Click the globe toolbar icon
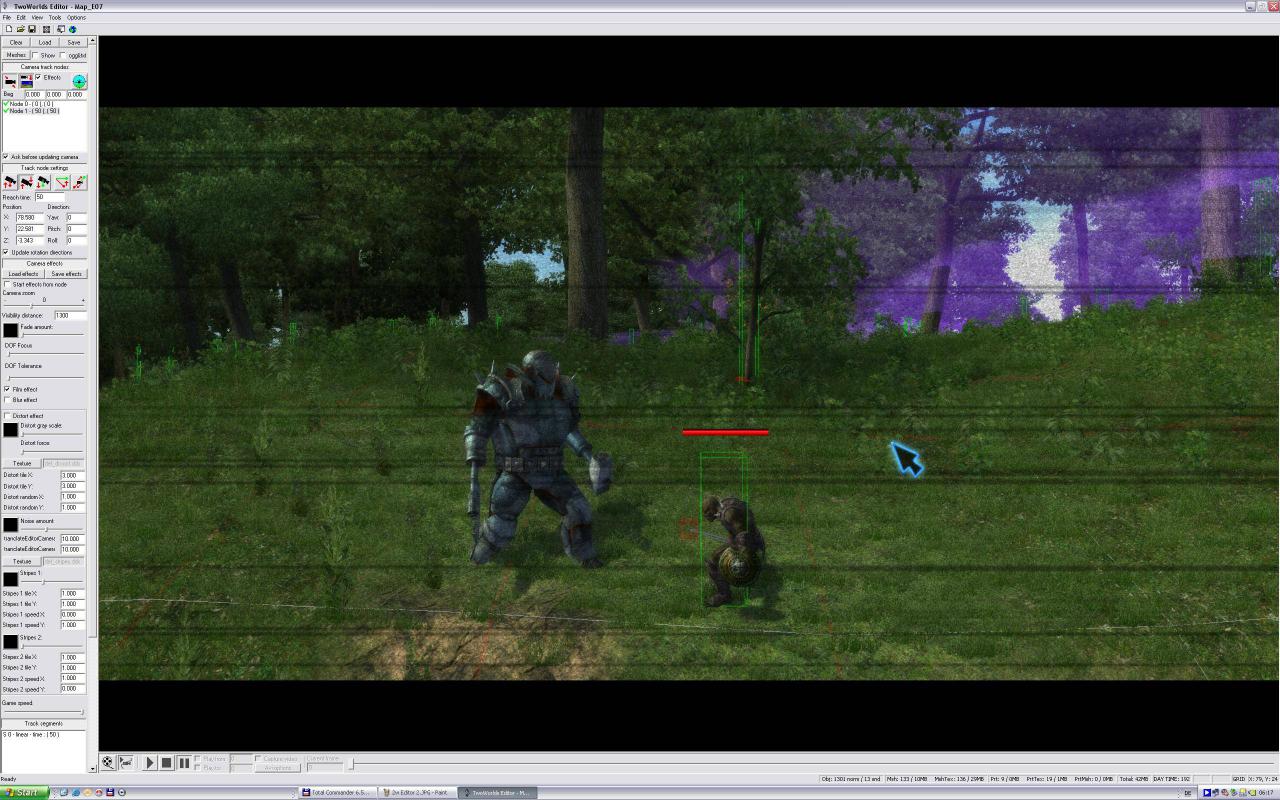 pos(72,29)
